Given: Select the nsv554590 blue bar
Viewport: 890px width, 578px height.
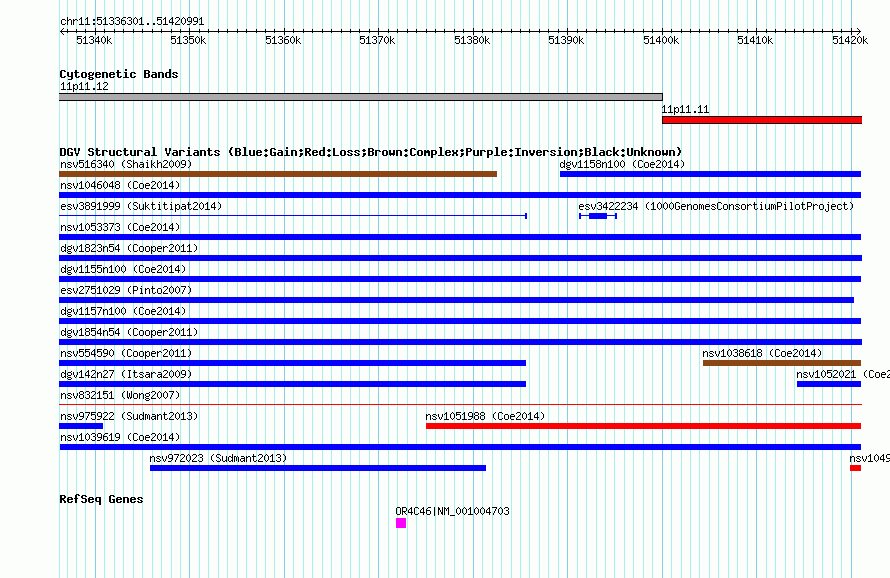Looking at the screenshot, I should [293, 363].
